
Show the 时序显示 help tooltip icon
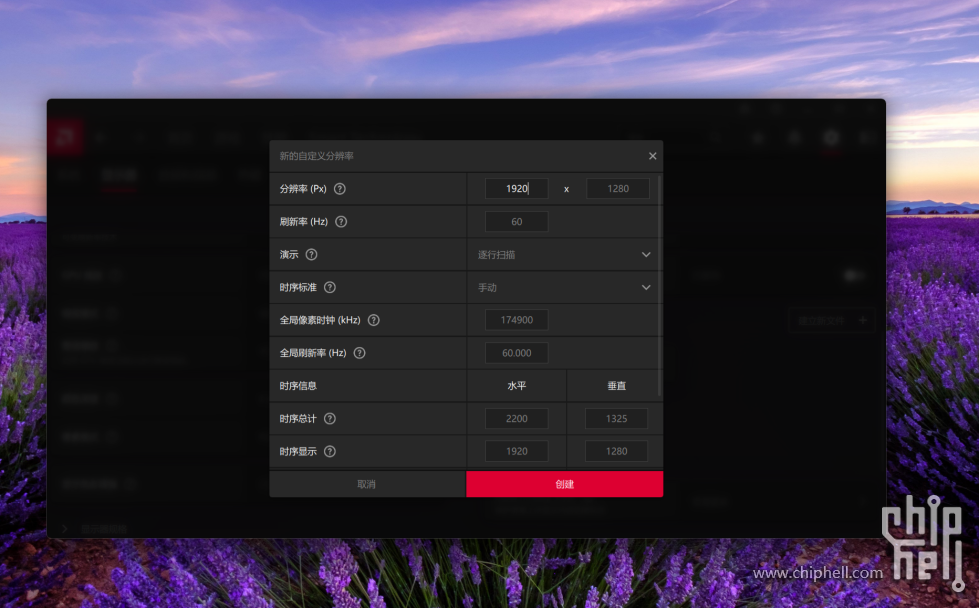click(330, 451)
